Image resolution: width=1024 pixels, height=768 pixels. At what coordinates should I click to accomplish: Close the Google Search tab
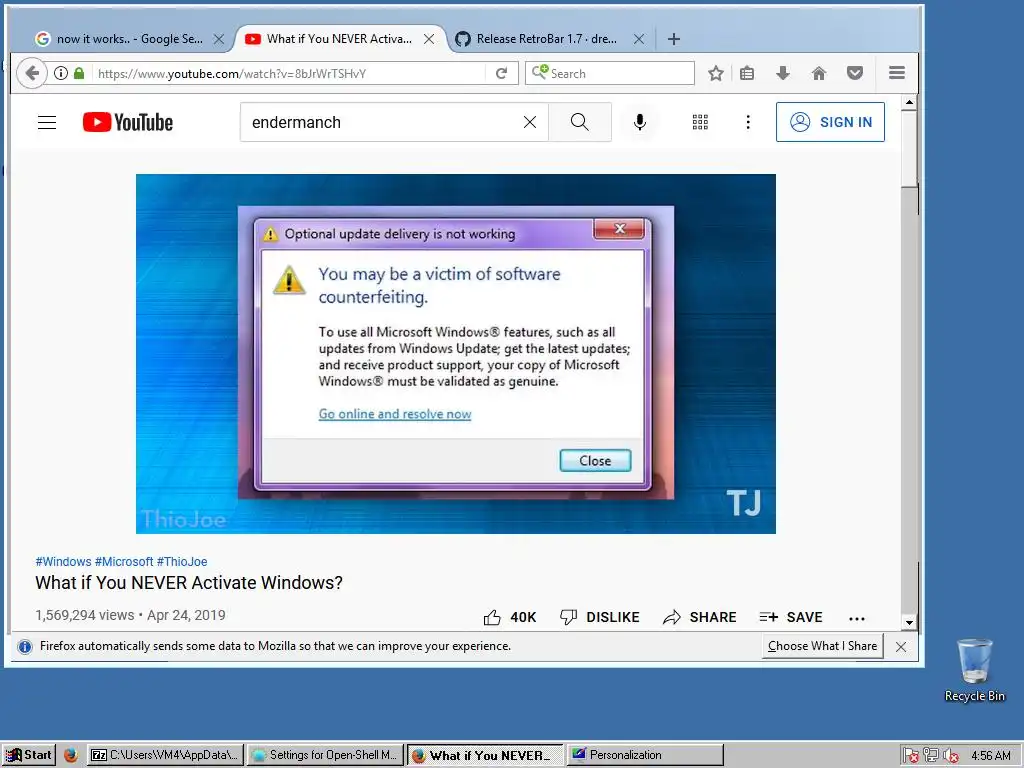(219, 39)
